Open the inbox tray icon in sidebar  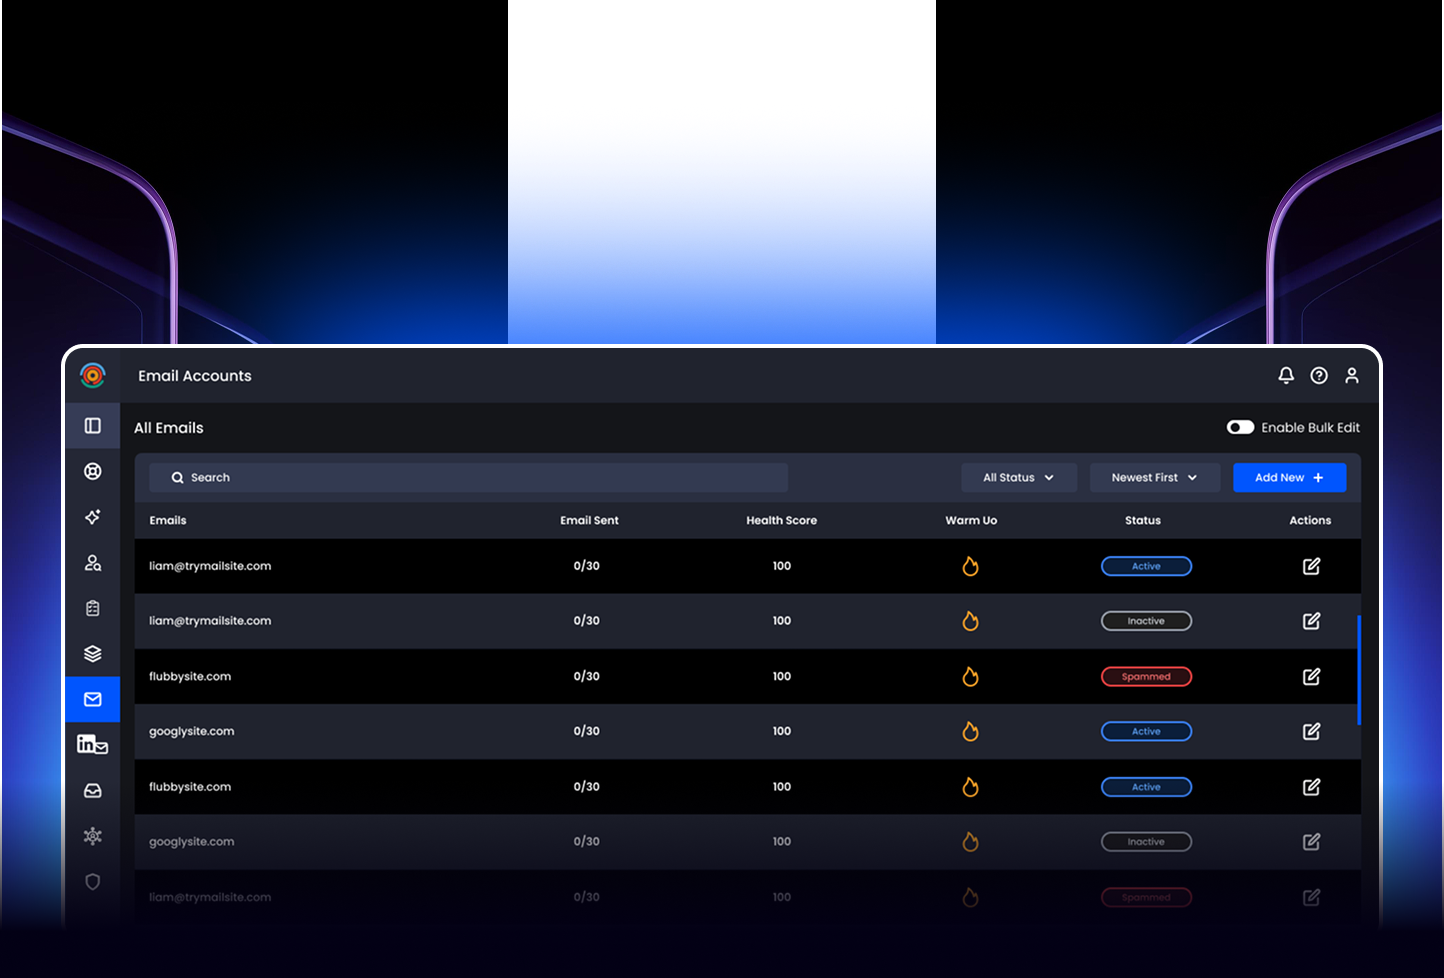click(x=93, y=791)
